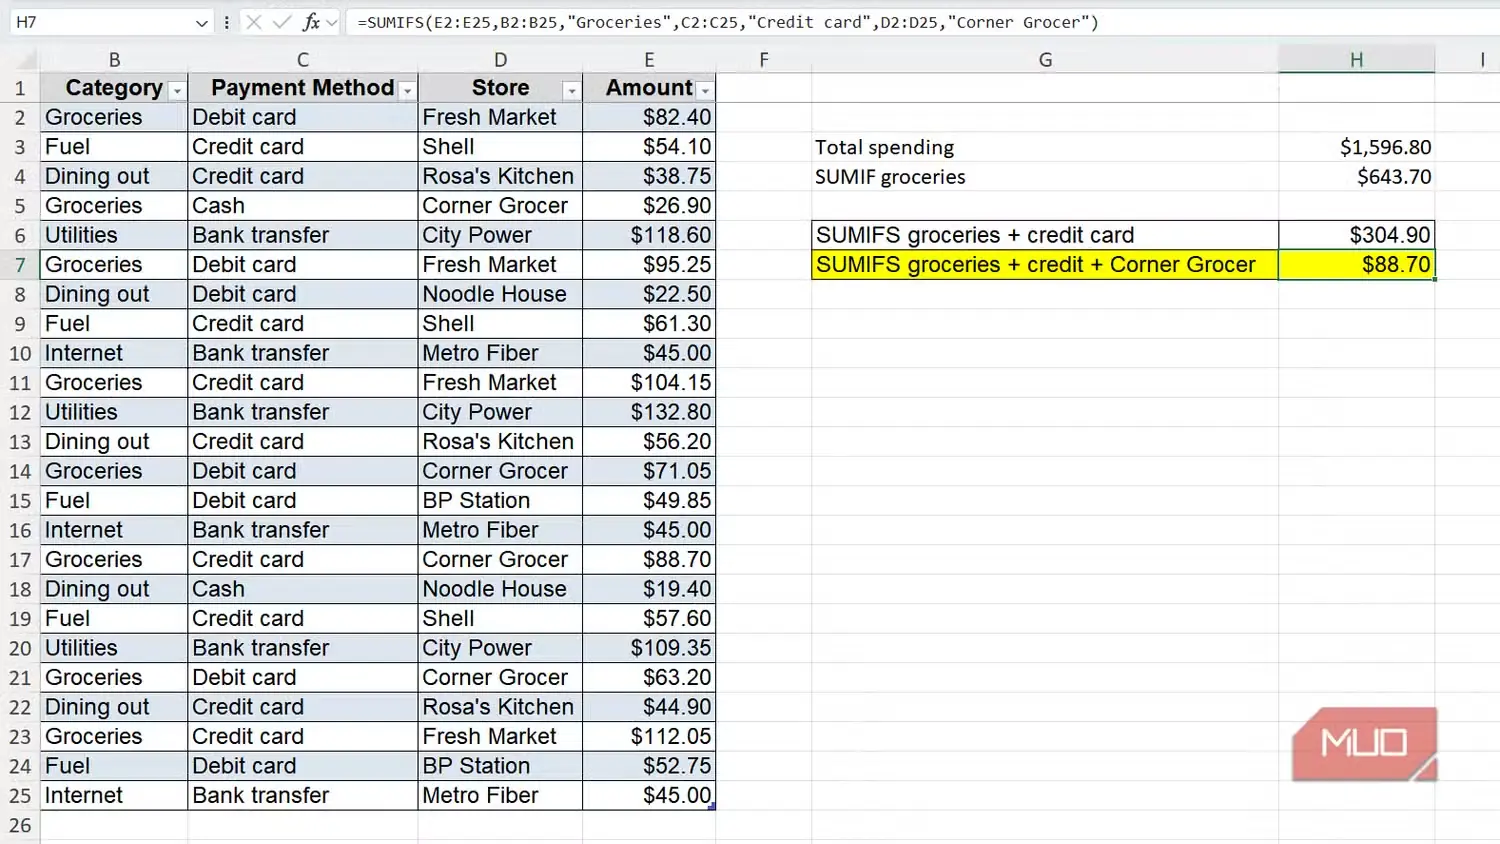The width and height of the screenshot is (1500, 844).
Task: Click the MUO logo watermark
Action: point(1365,744)
